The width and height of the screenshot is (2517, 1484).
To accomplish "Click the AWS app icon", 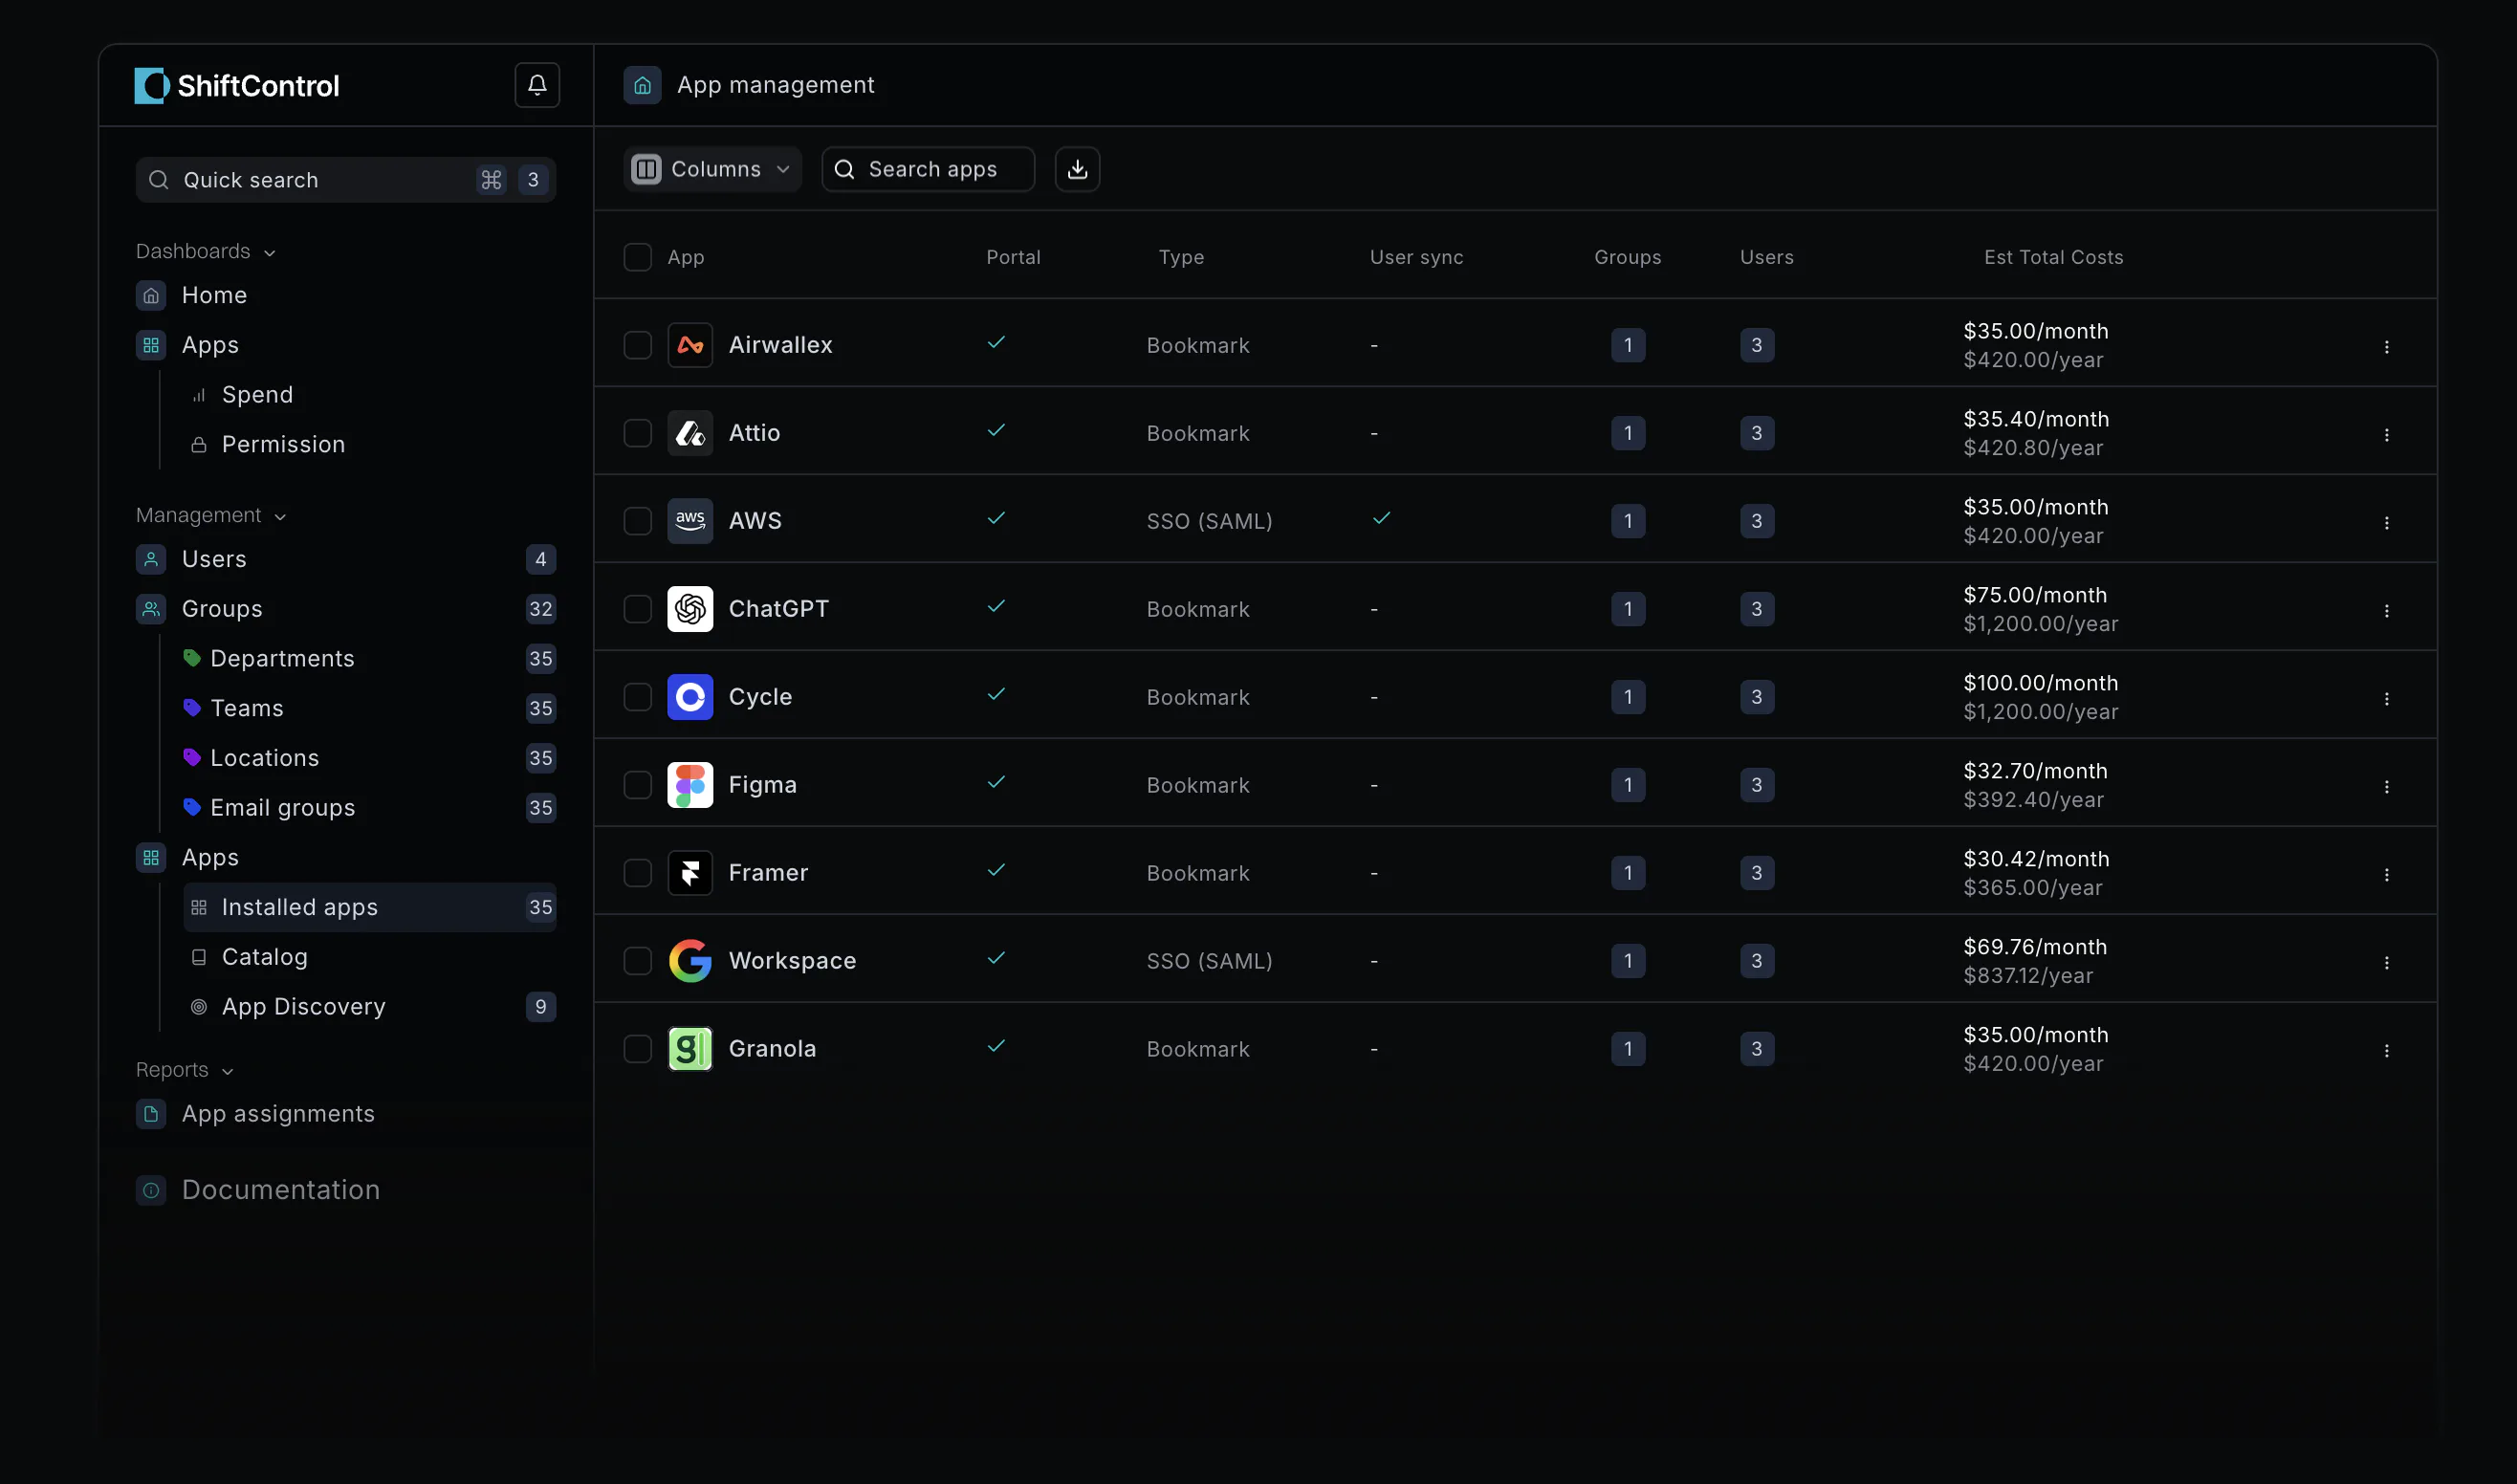I will click(690, 521).
